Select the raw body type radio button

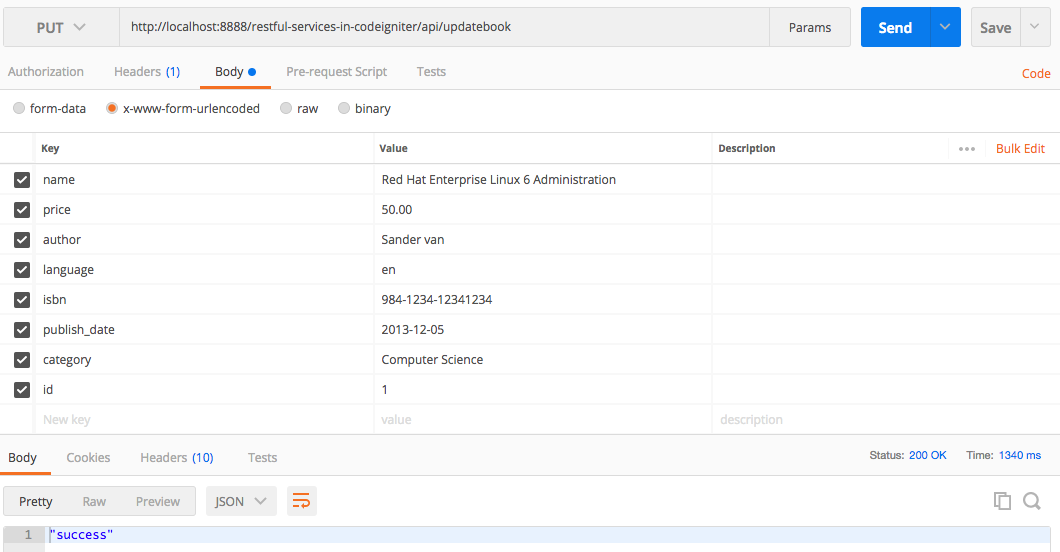(286, 109)
